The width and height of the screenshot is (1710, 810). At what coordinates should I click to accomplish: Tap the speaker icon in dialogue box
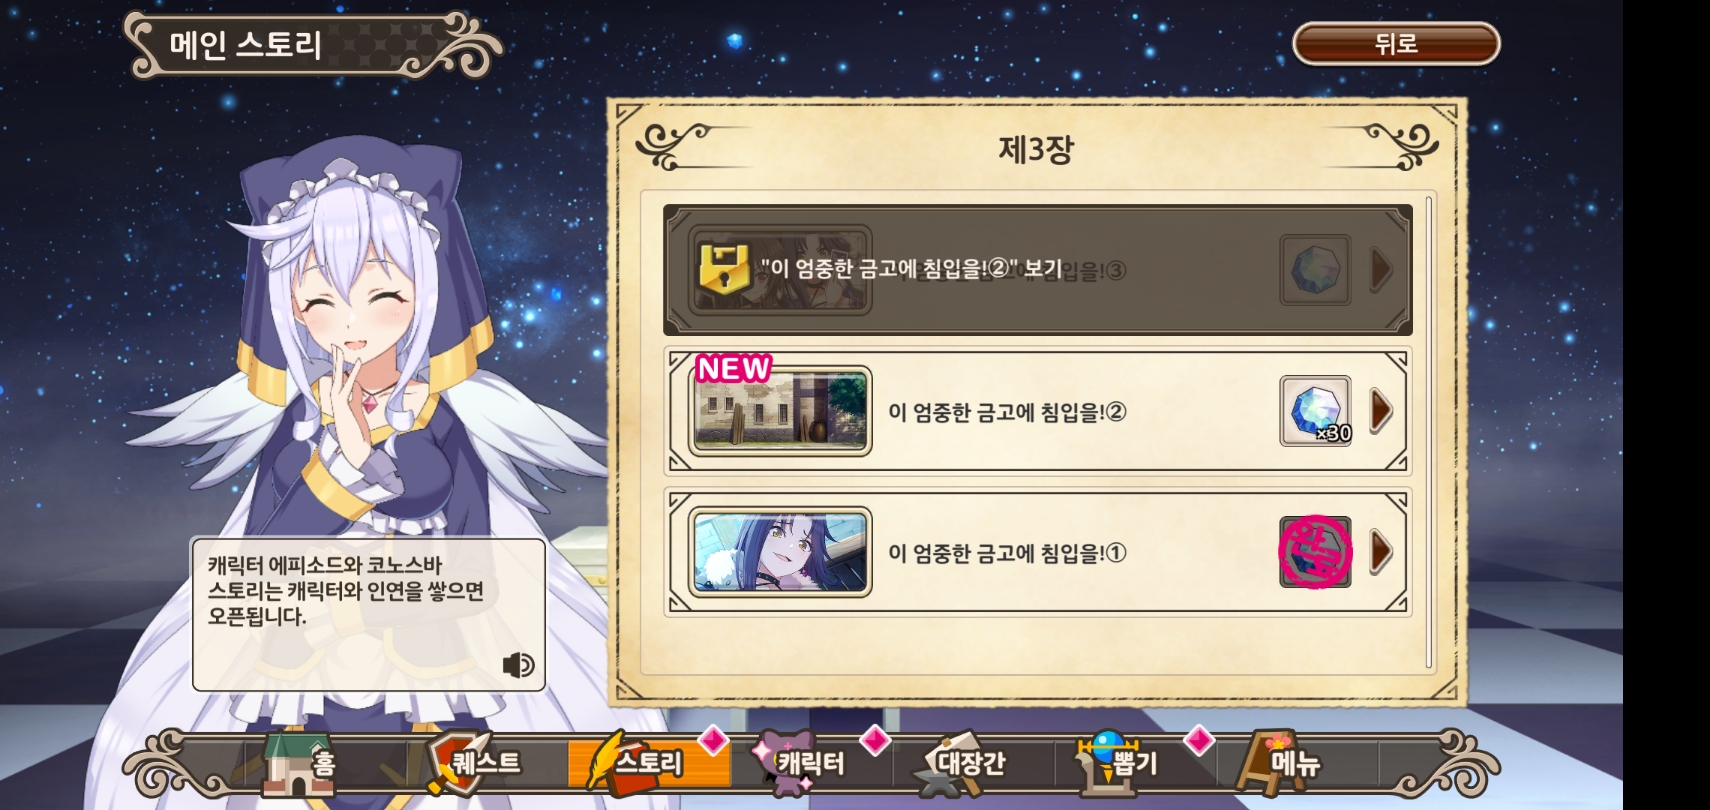click(518, 665)
